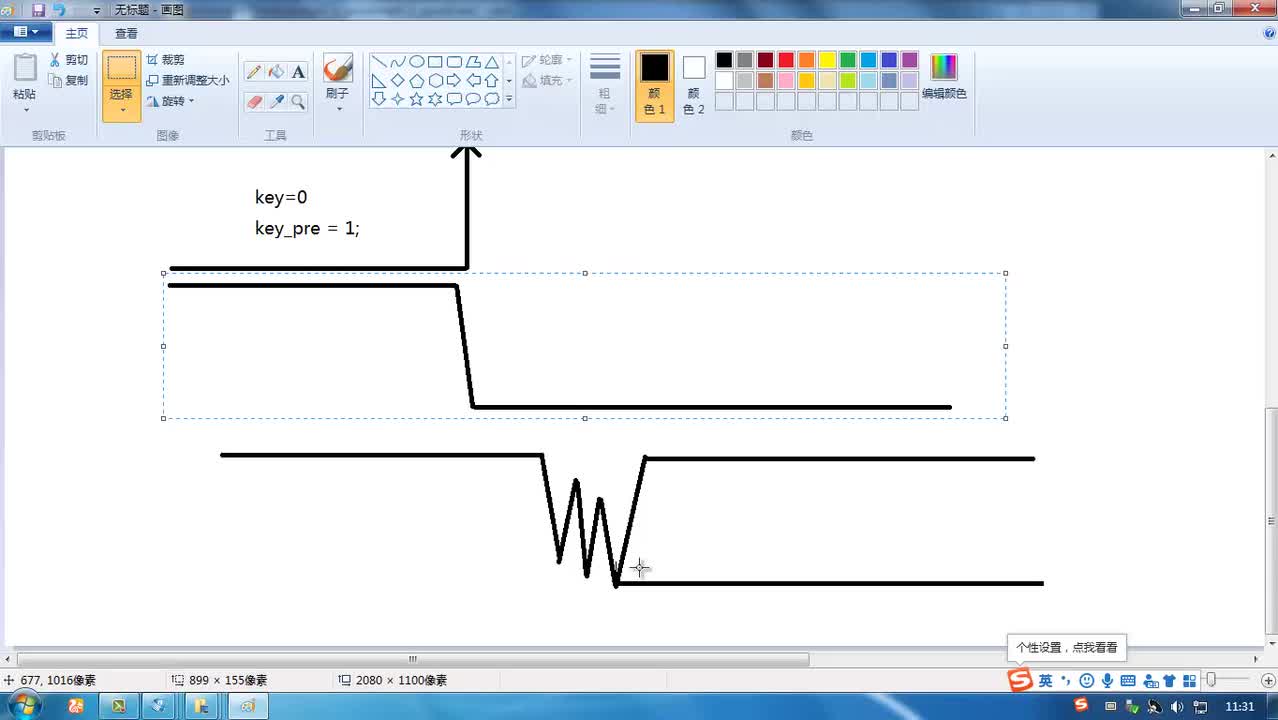Switch to the View (查看) tab
1278x720 pixels.
click(x=126, y=33)
